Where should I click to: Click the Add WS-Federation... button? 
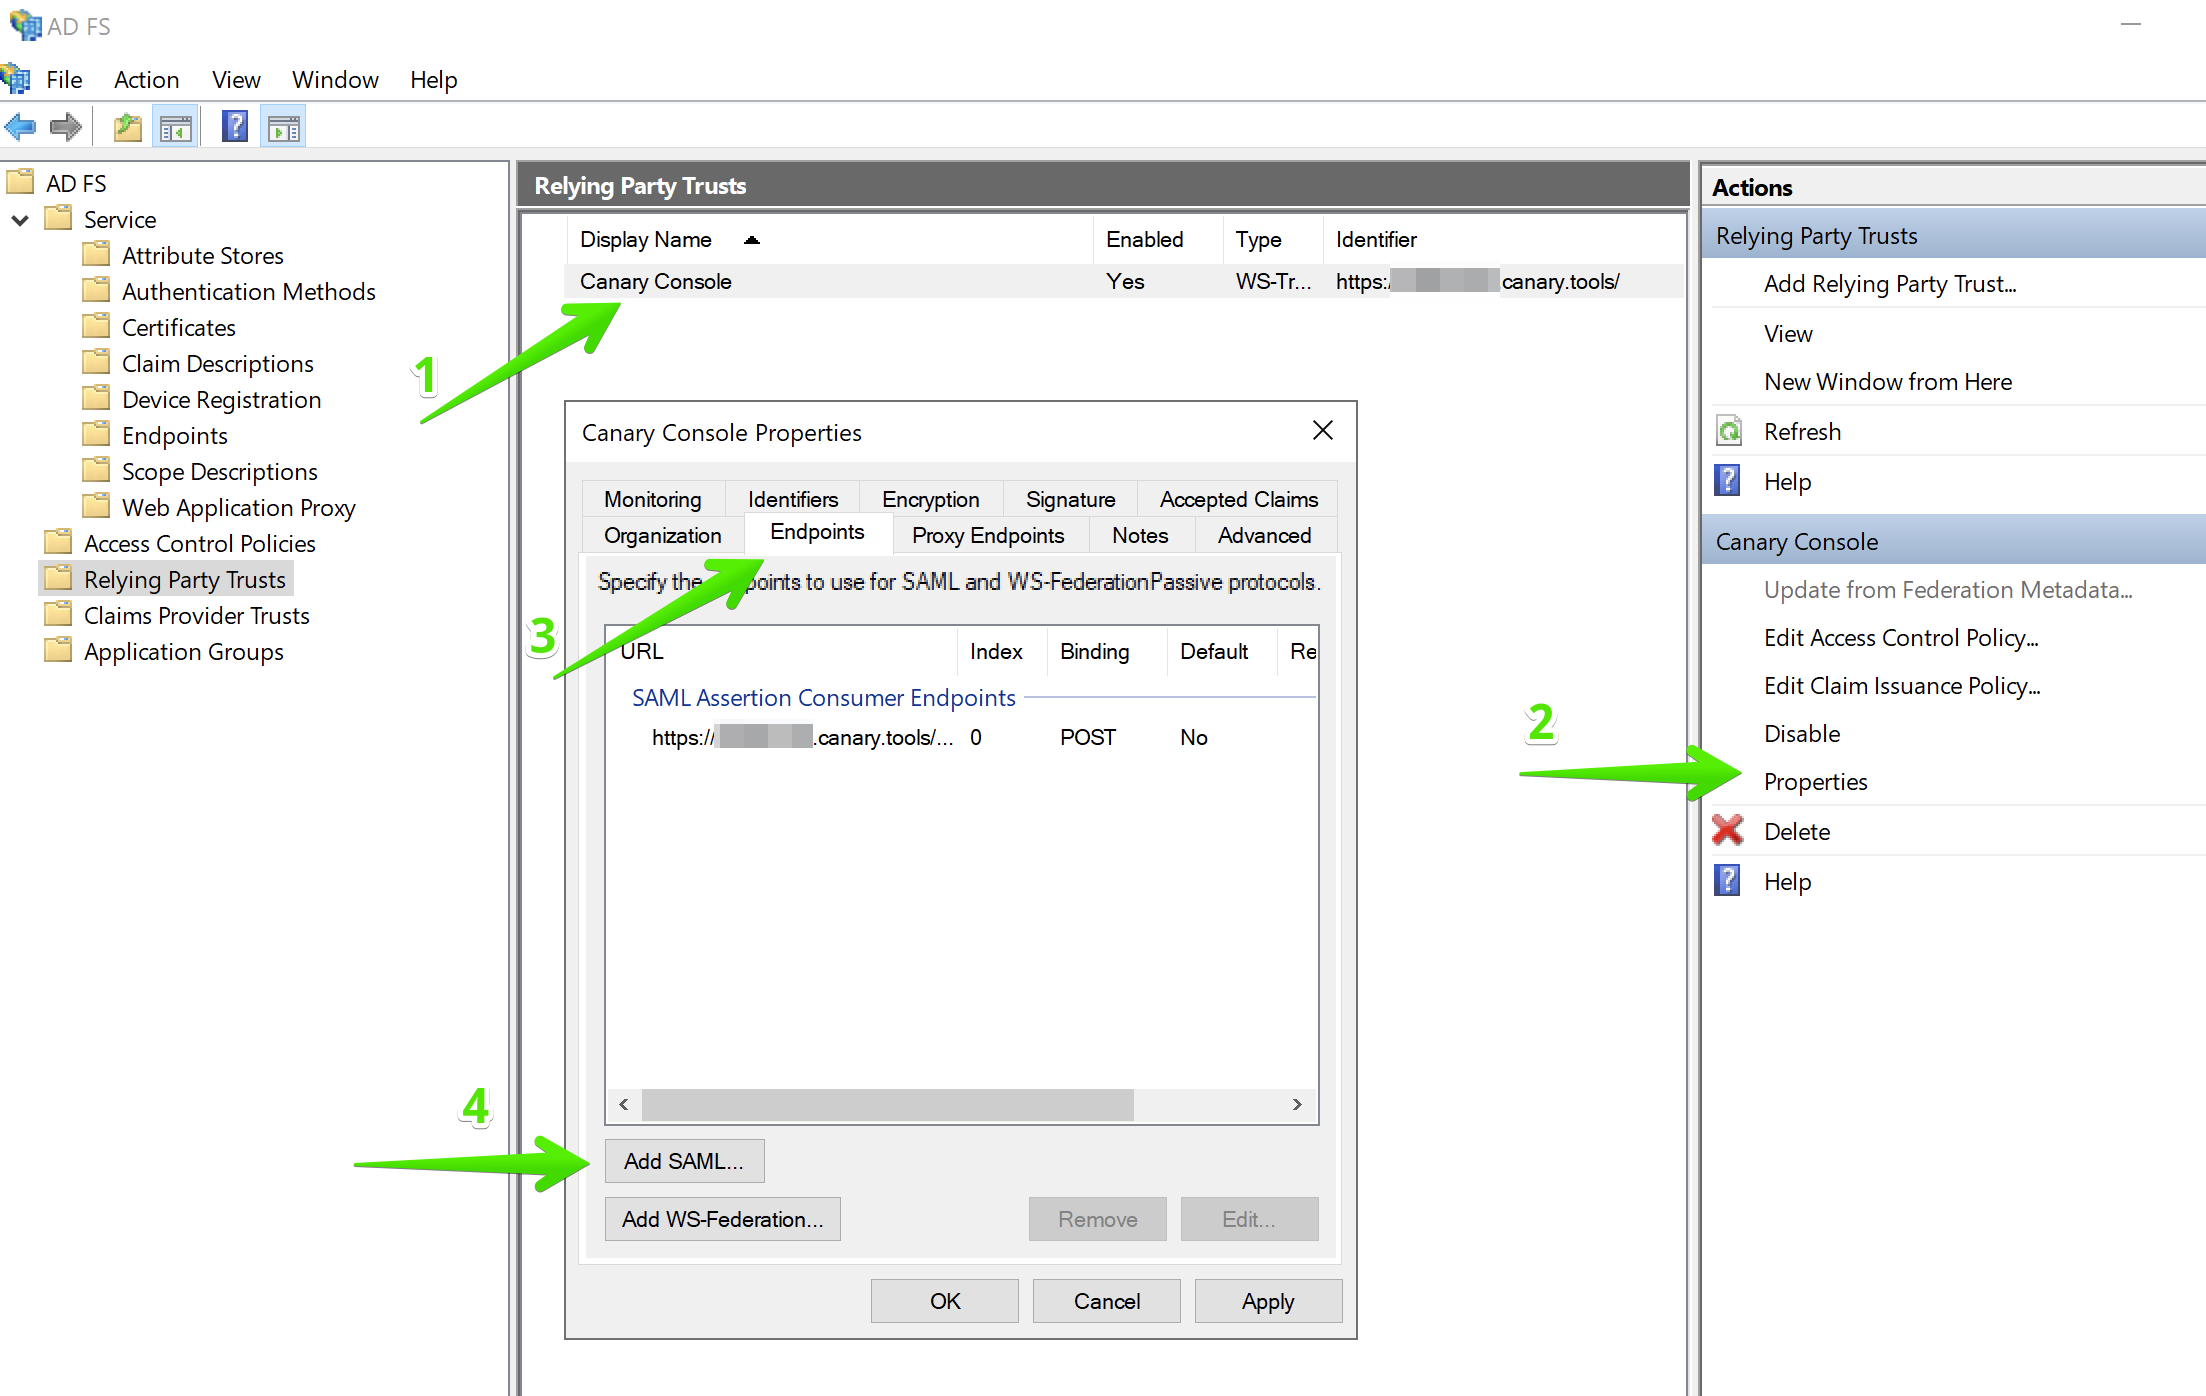click(x=722, y=1219)
